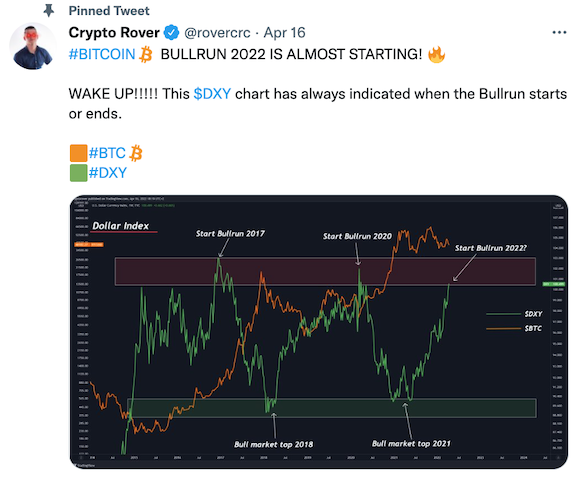576x481 pixels.
Task: Click the pinned tweet pin icon
Action: [48, 11]
